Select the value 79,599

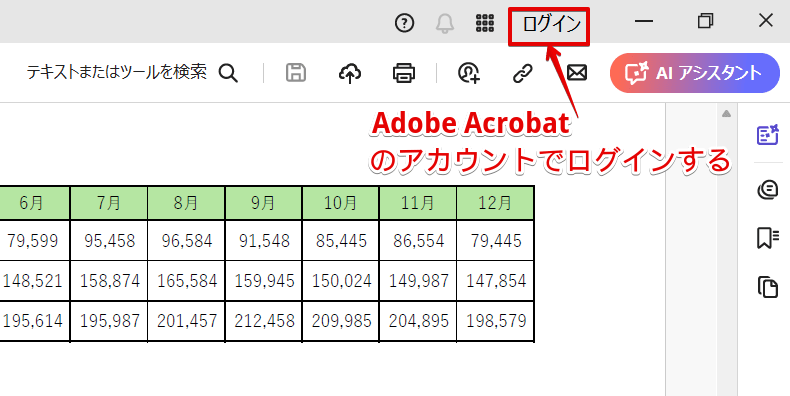(x=32, y=241)
